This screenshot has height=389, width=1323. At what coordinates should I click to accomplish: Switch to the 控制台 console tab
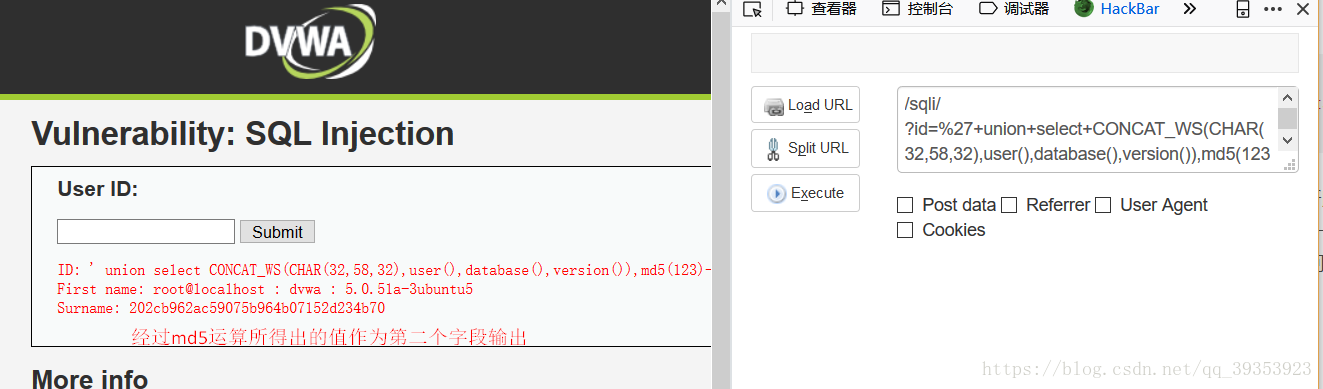(x=918, y=9)
